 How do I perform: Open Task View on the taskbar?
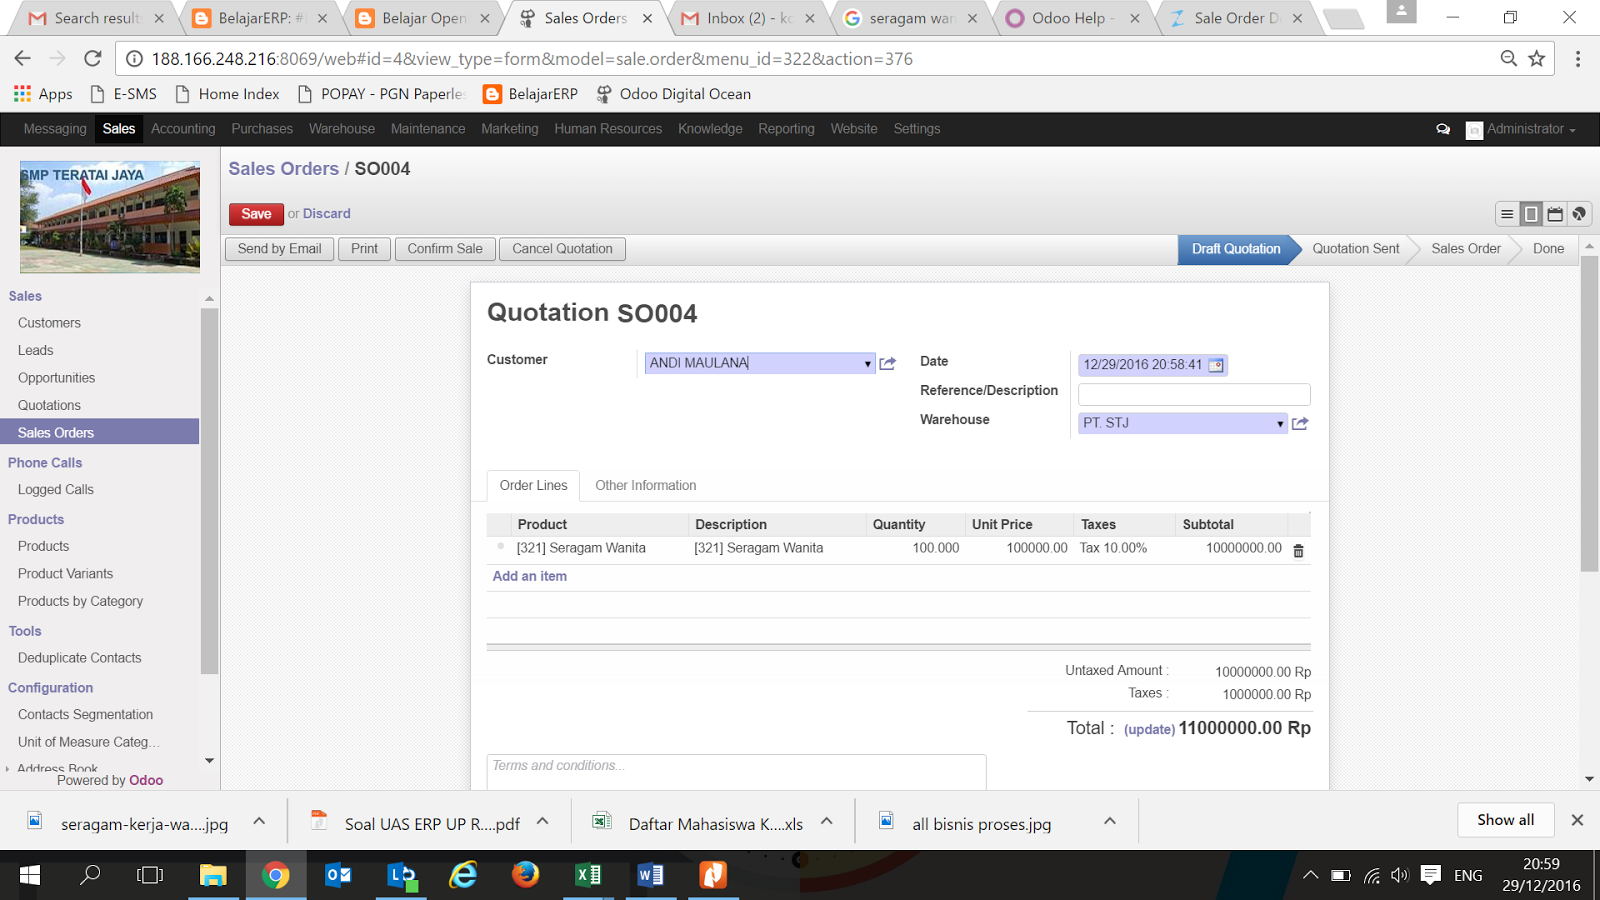tap(150, 875)
